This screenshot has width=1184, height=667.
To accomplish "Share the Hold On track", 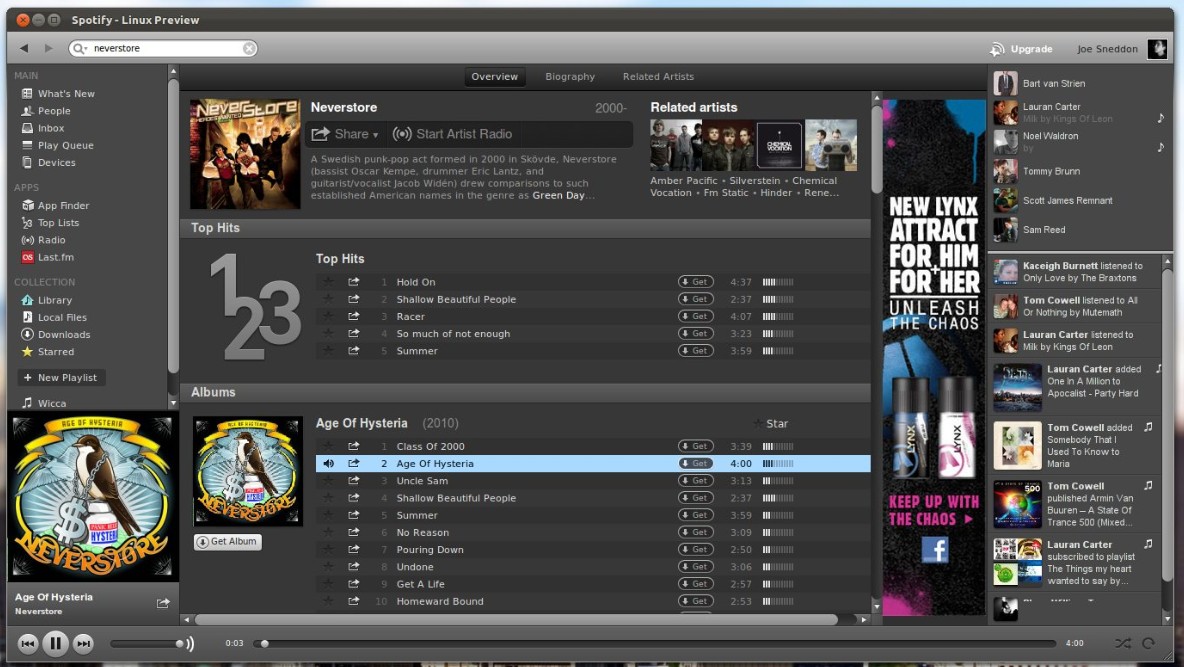I will point(353,282).
